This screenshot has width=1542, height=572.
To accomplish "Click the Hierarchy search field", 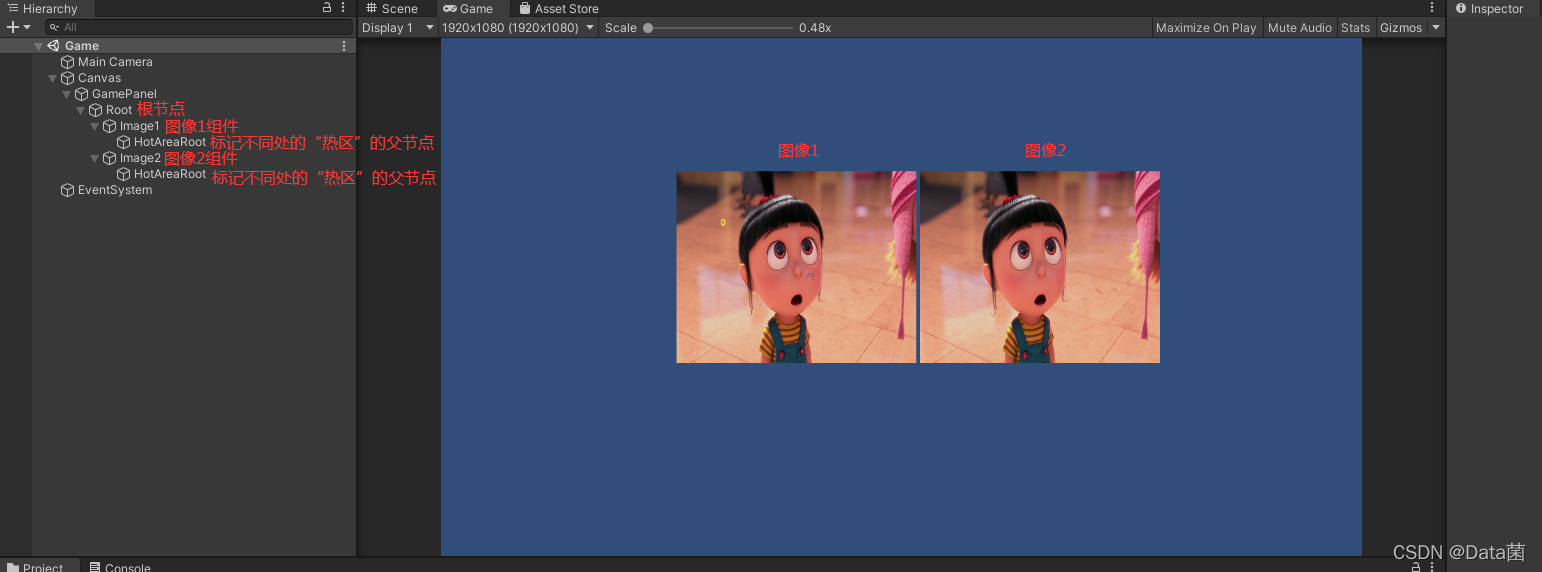I will 199,27.
